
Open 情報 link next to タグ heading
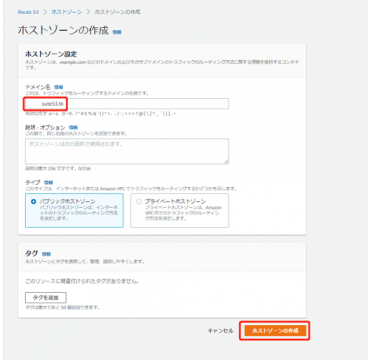click(46, 254)
